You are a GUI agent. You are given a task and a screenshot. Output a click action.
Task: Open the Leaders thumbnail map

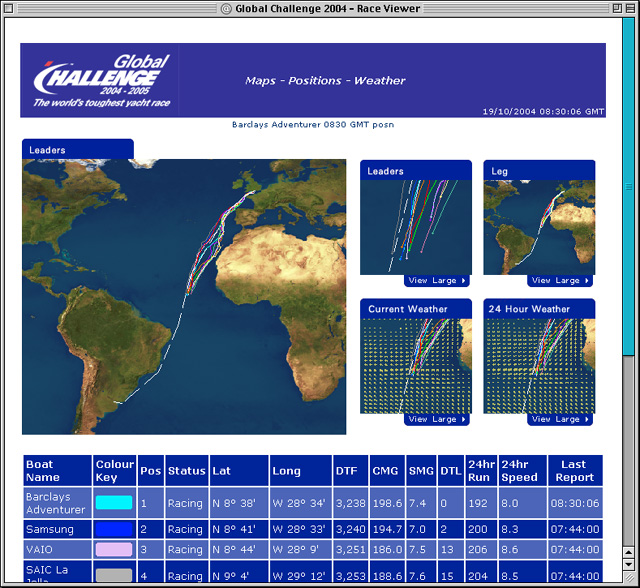(416, 227)
